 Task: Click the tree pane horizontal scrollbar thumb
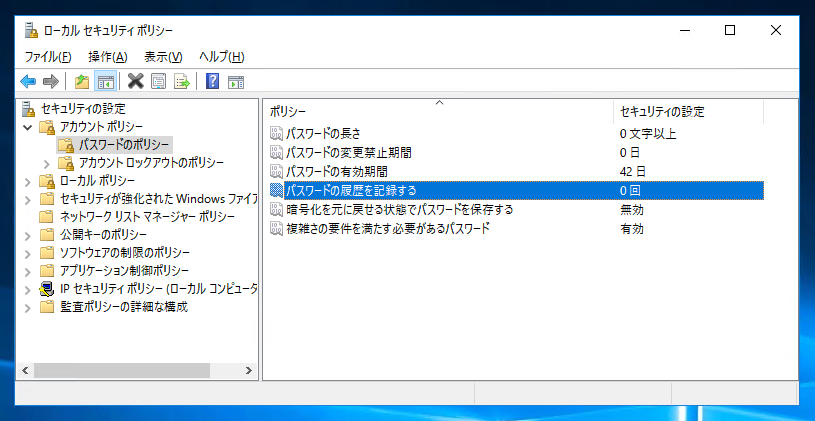pyautogui.click(x=122, y=371)
